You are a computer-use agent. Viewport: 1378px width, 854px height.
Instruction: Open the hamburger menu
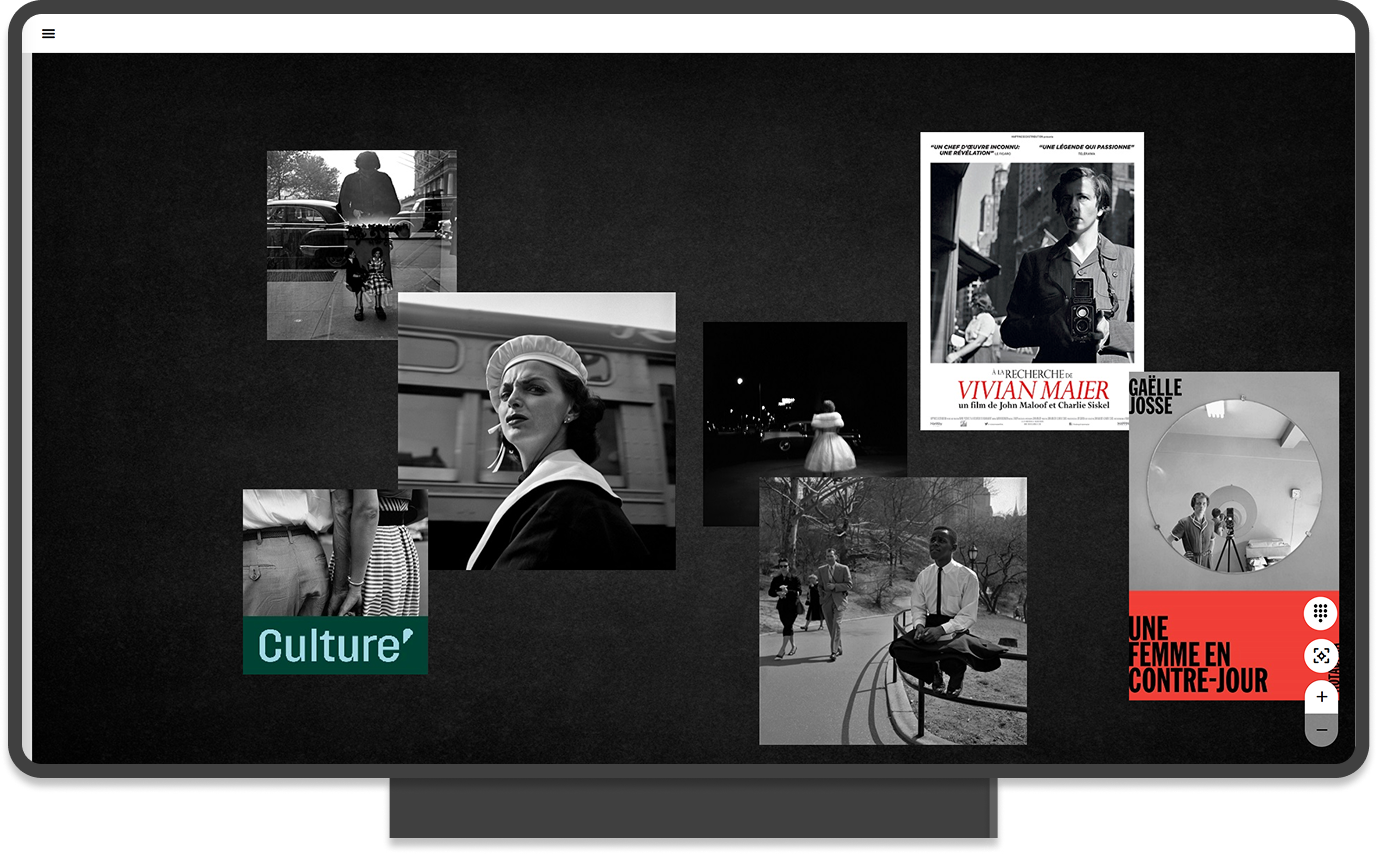point(48,33)
